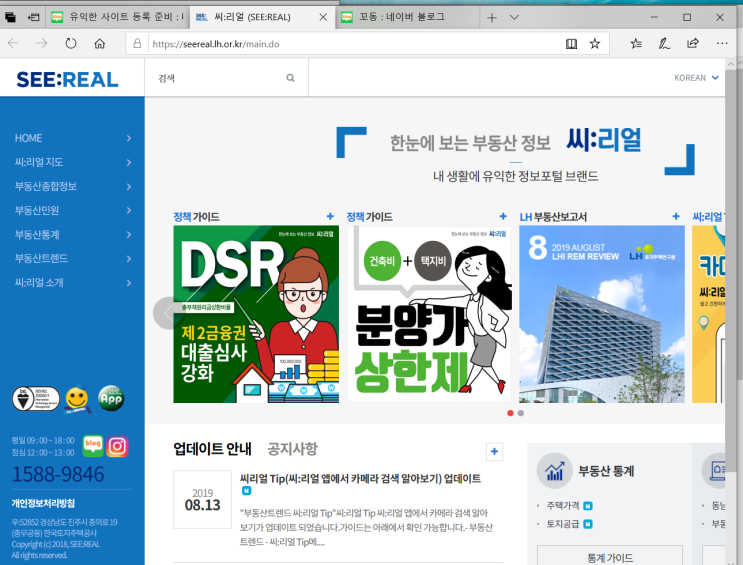Screen dimensions: 743x565
Task: Open reading view book icon
Action: click(x=571, y=44)
